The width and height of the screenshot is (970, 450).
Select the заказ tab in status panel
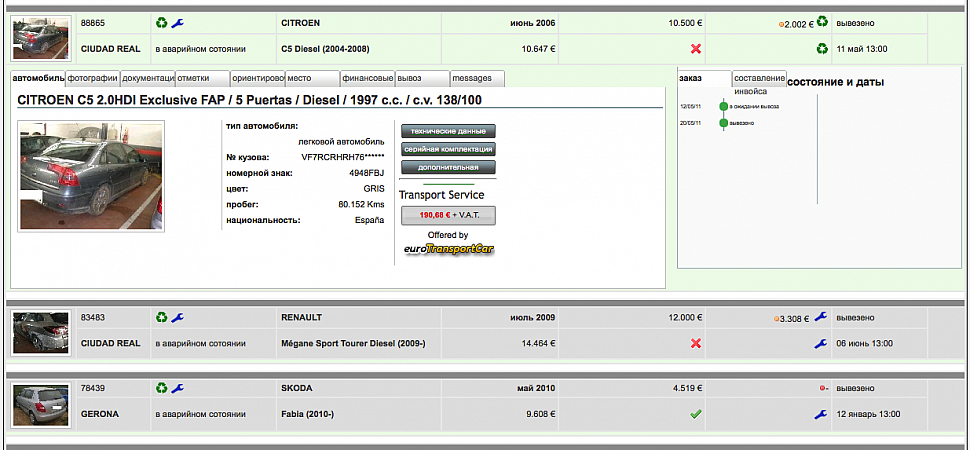[x=705, y=79]
